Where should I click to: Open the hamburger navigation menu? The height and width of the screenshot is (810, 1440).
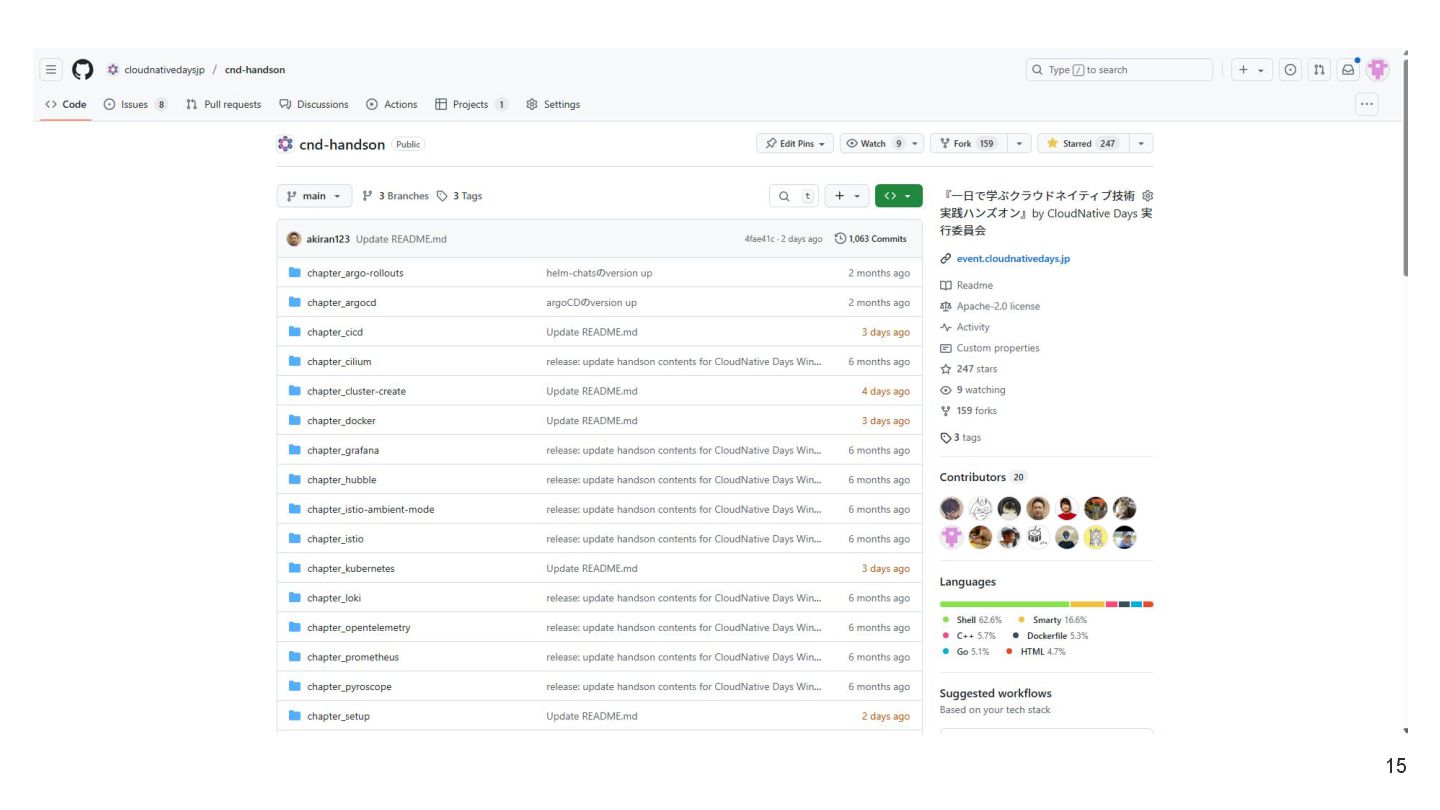51,70
